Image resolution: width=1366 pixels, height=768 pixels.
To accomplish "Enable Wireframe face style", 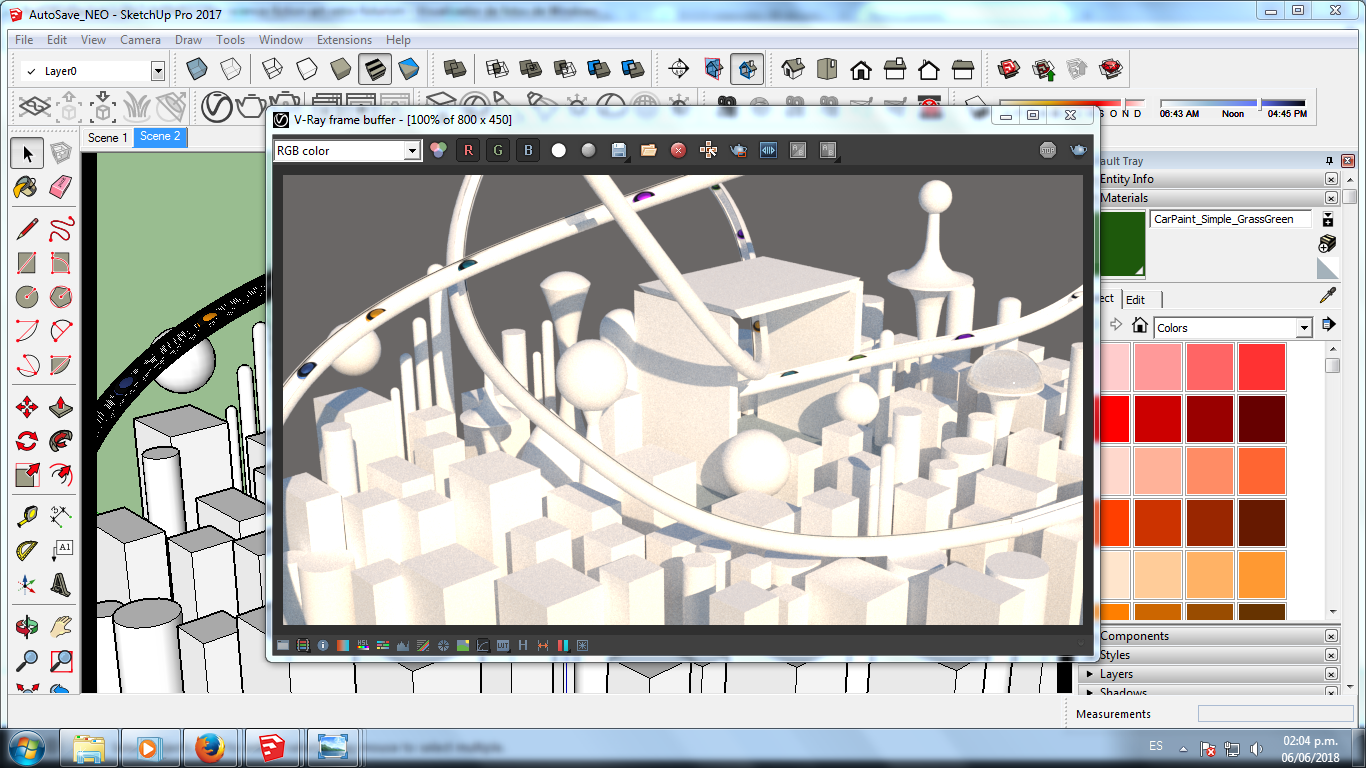I will pos(272,69).
